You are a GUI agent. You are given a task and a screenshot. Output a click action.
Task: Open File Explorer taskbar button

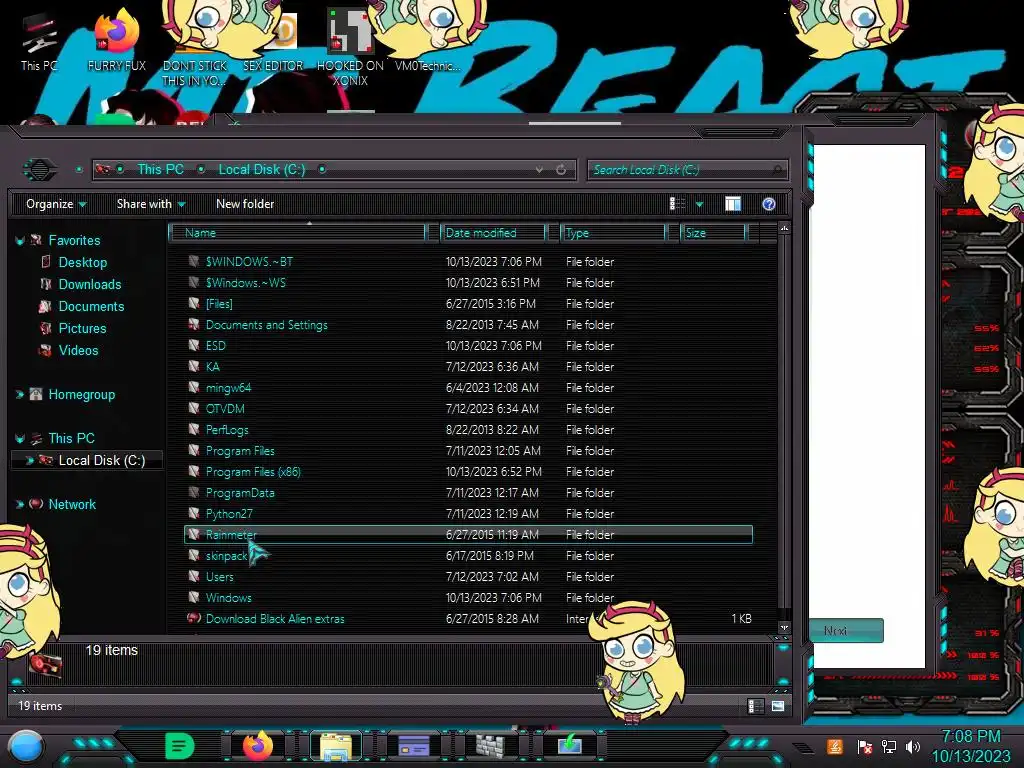coord(336,746)
